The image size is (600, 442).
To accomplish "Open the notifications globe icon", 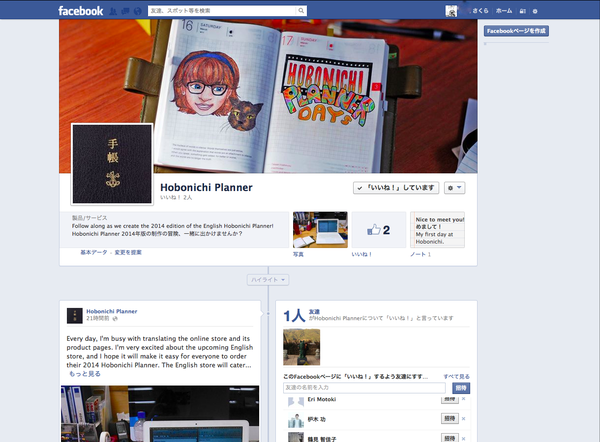I will [135, 11].
